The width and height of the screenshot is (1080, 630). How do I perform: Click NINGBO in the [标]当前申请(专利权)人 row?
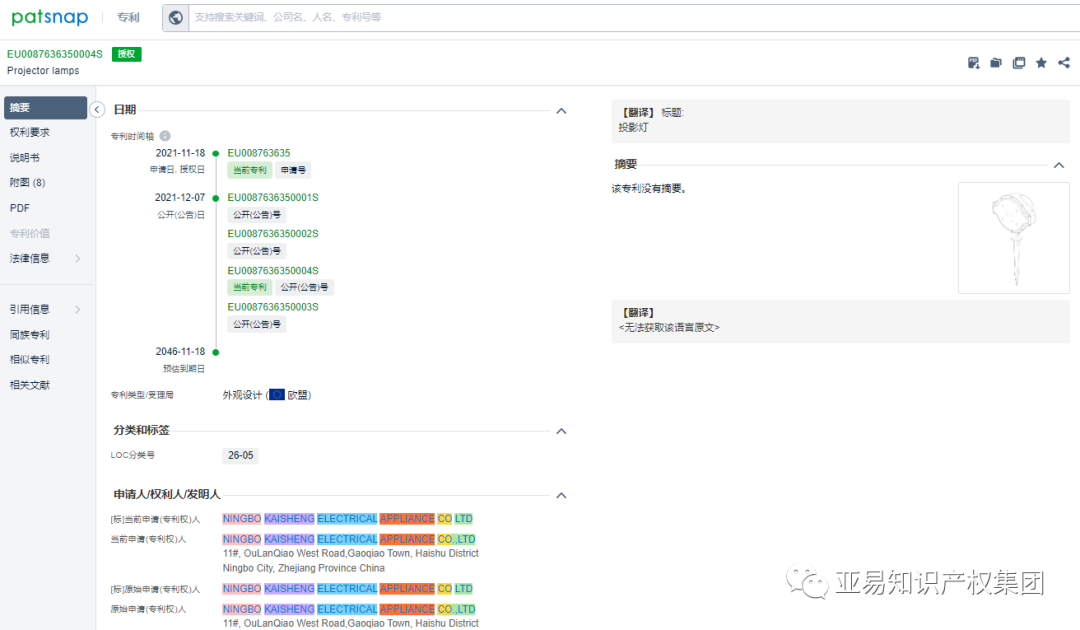[242, 518]
